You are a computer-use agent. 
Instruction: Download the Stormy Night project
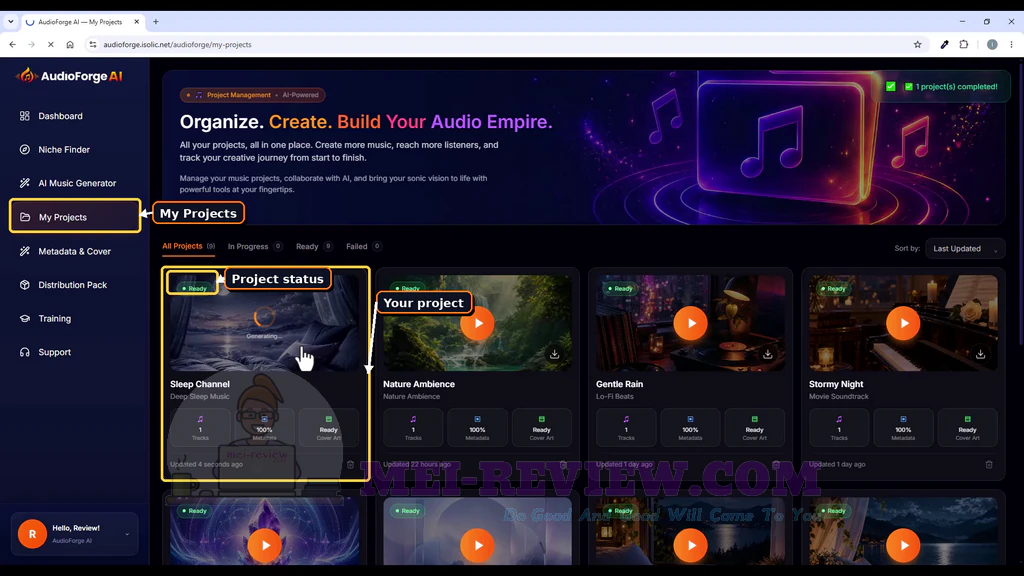980,354
